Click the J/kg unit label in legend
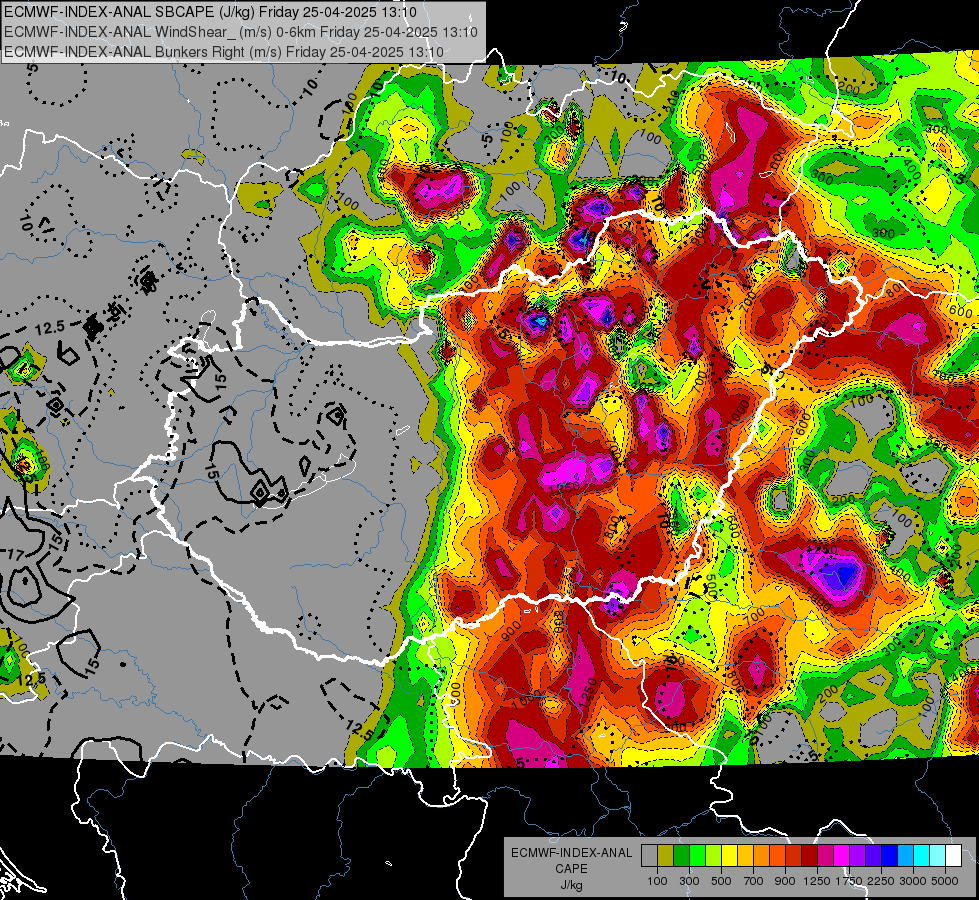 coord(571,886)
